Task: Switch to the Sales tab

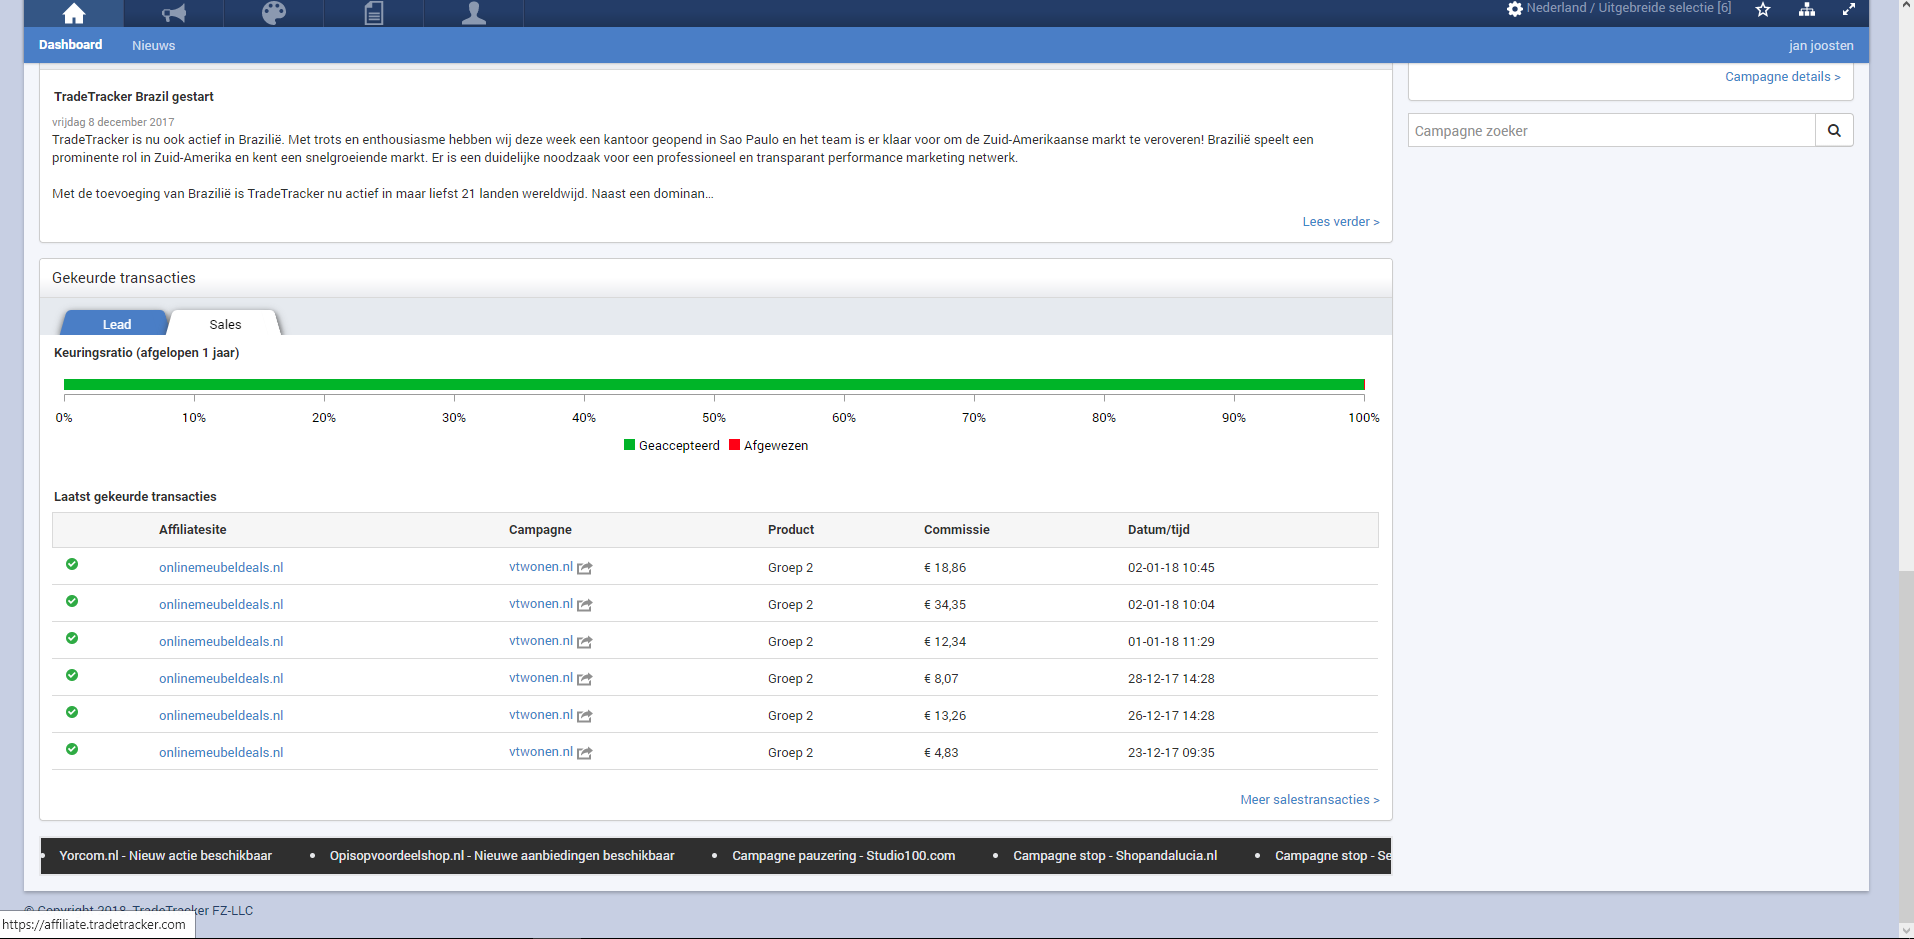Action: (x=225, y=323)
